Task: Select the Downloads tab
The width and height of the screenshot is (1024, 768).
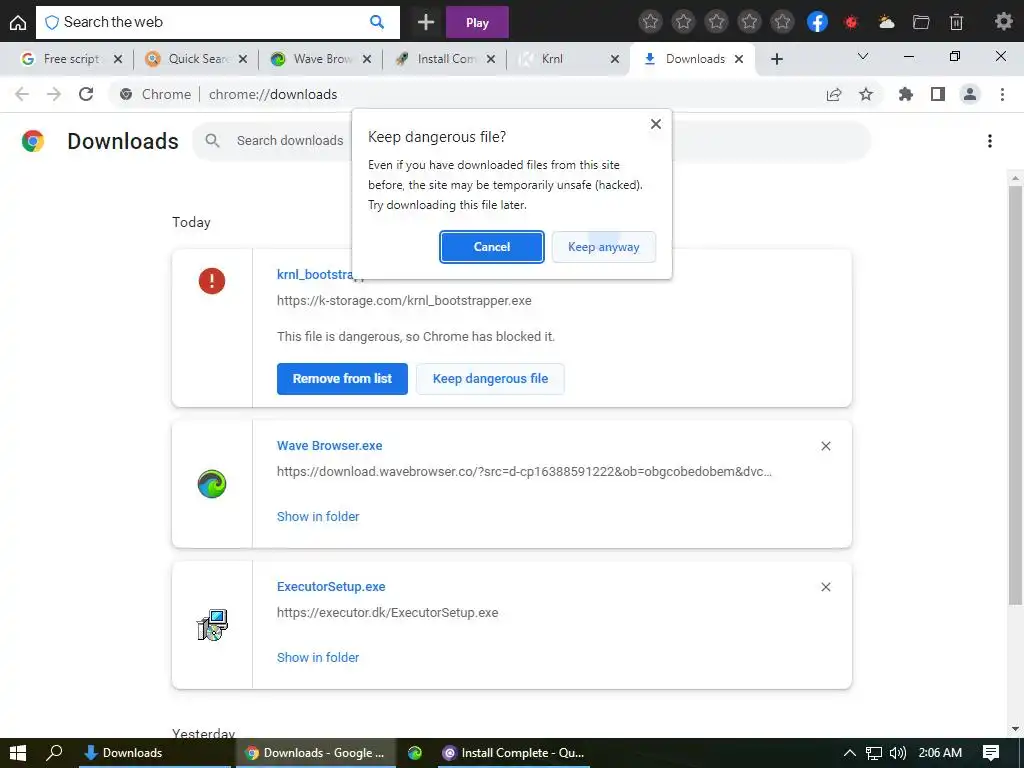Action: pyautogui.click(x=694, y=59)
